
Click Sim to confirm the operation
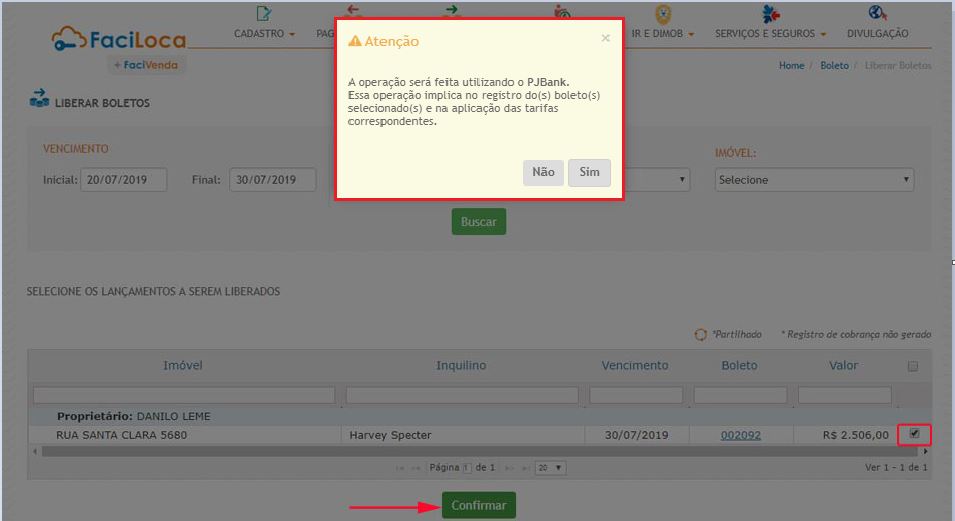coord(589,173)
